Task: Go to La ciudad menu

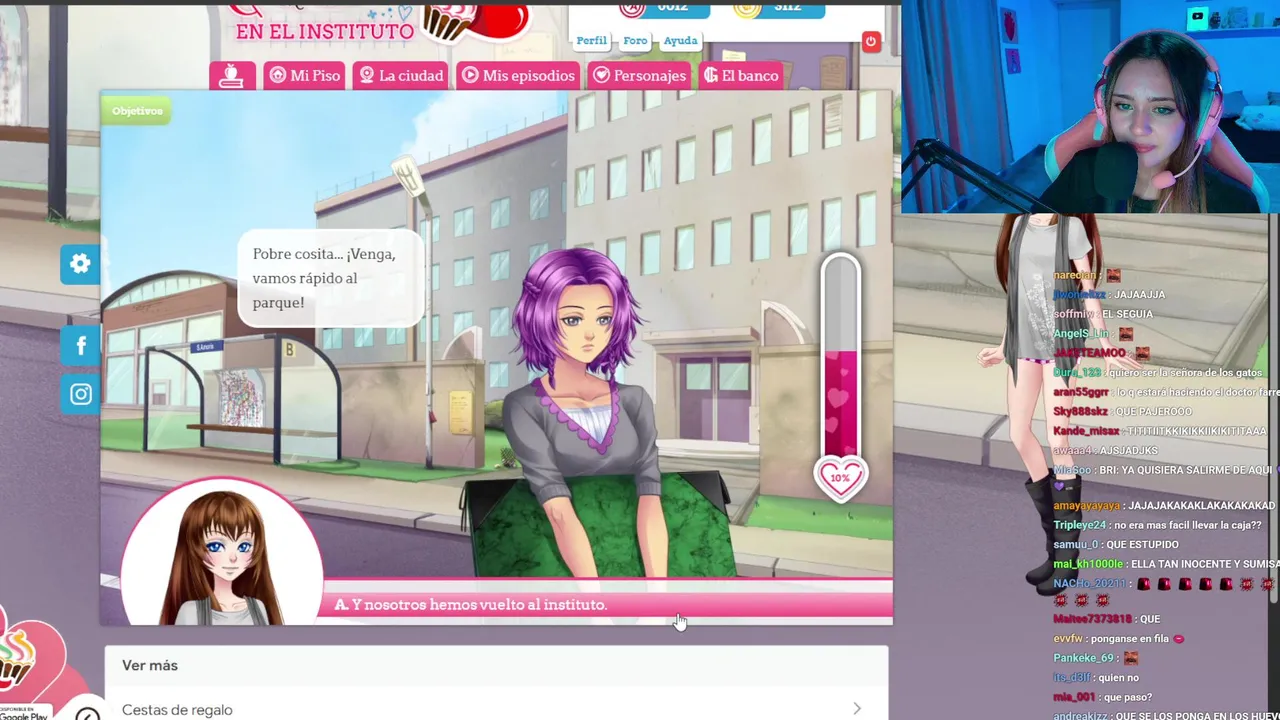Action: click(400, 75)
